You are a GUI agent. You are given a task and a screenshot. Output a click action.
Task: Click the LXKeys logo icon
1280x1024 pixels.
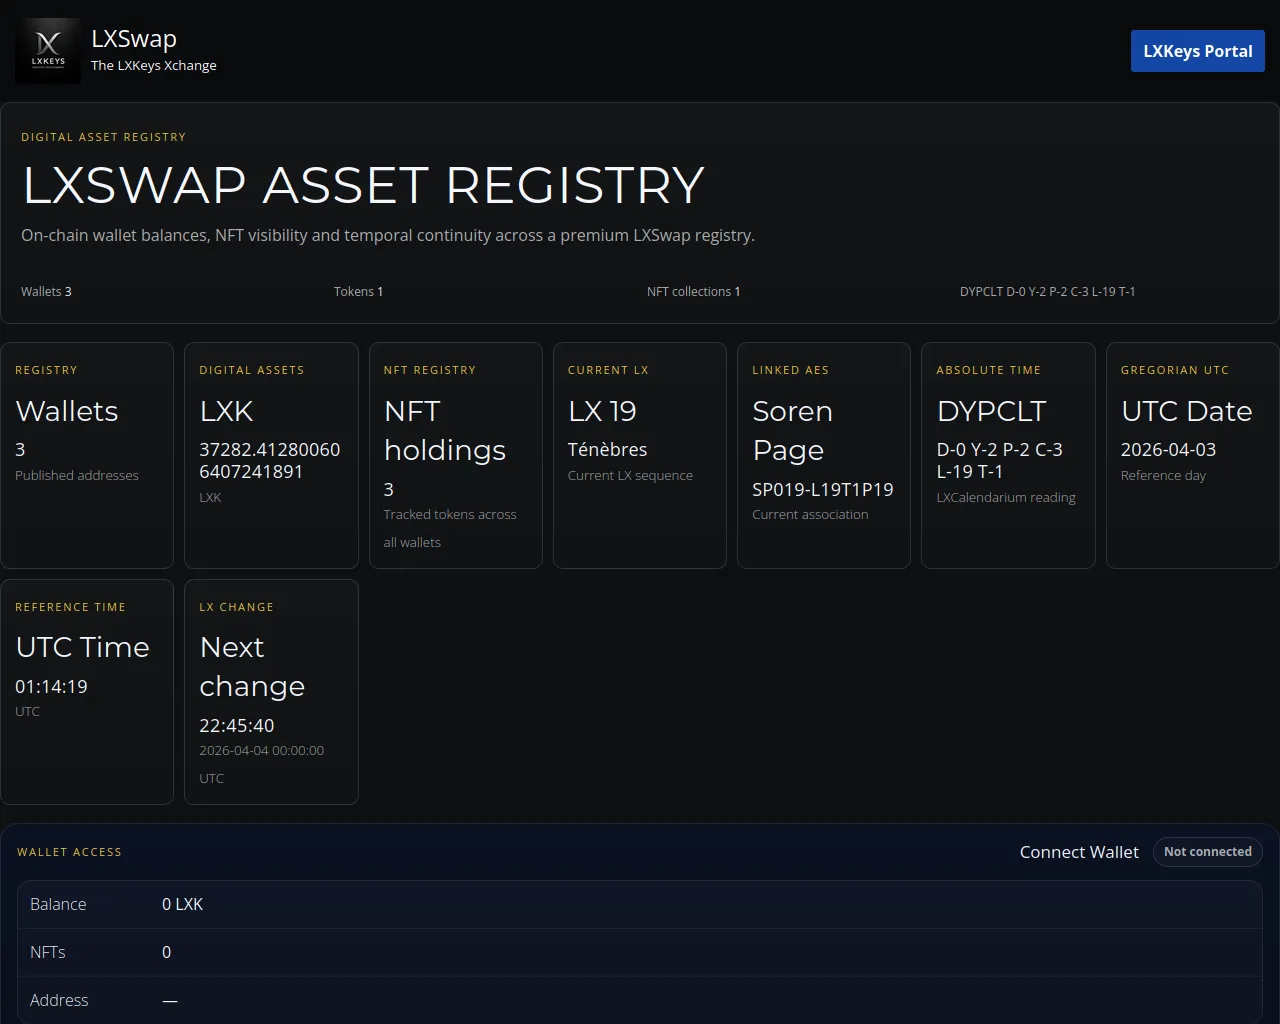pyautogui.click(x=48, y=51)
